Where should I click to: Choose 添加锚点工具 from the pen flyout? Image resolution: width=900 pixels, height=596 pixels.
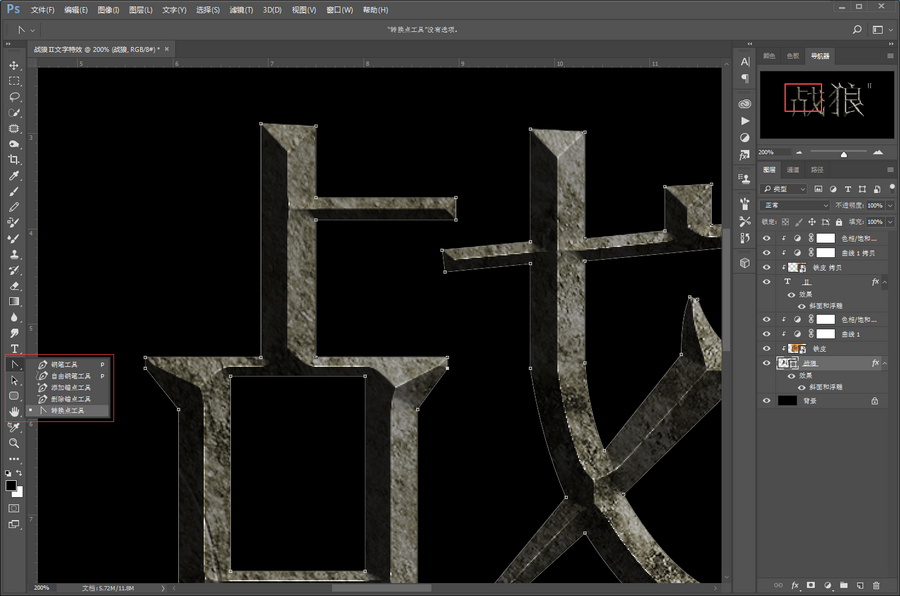(70, 387)
